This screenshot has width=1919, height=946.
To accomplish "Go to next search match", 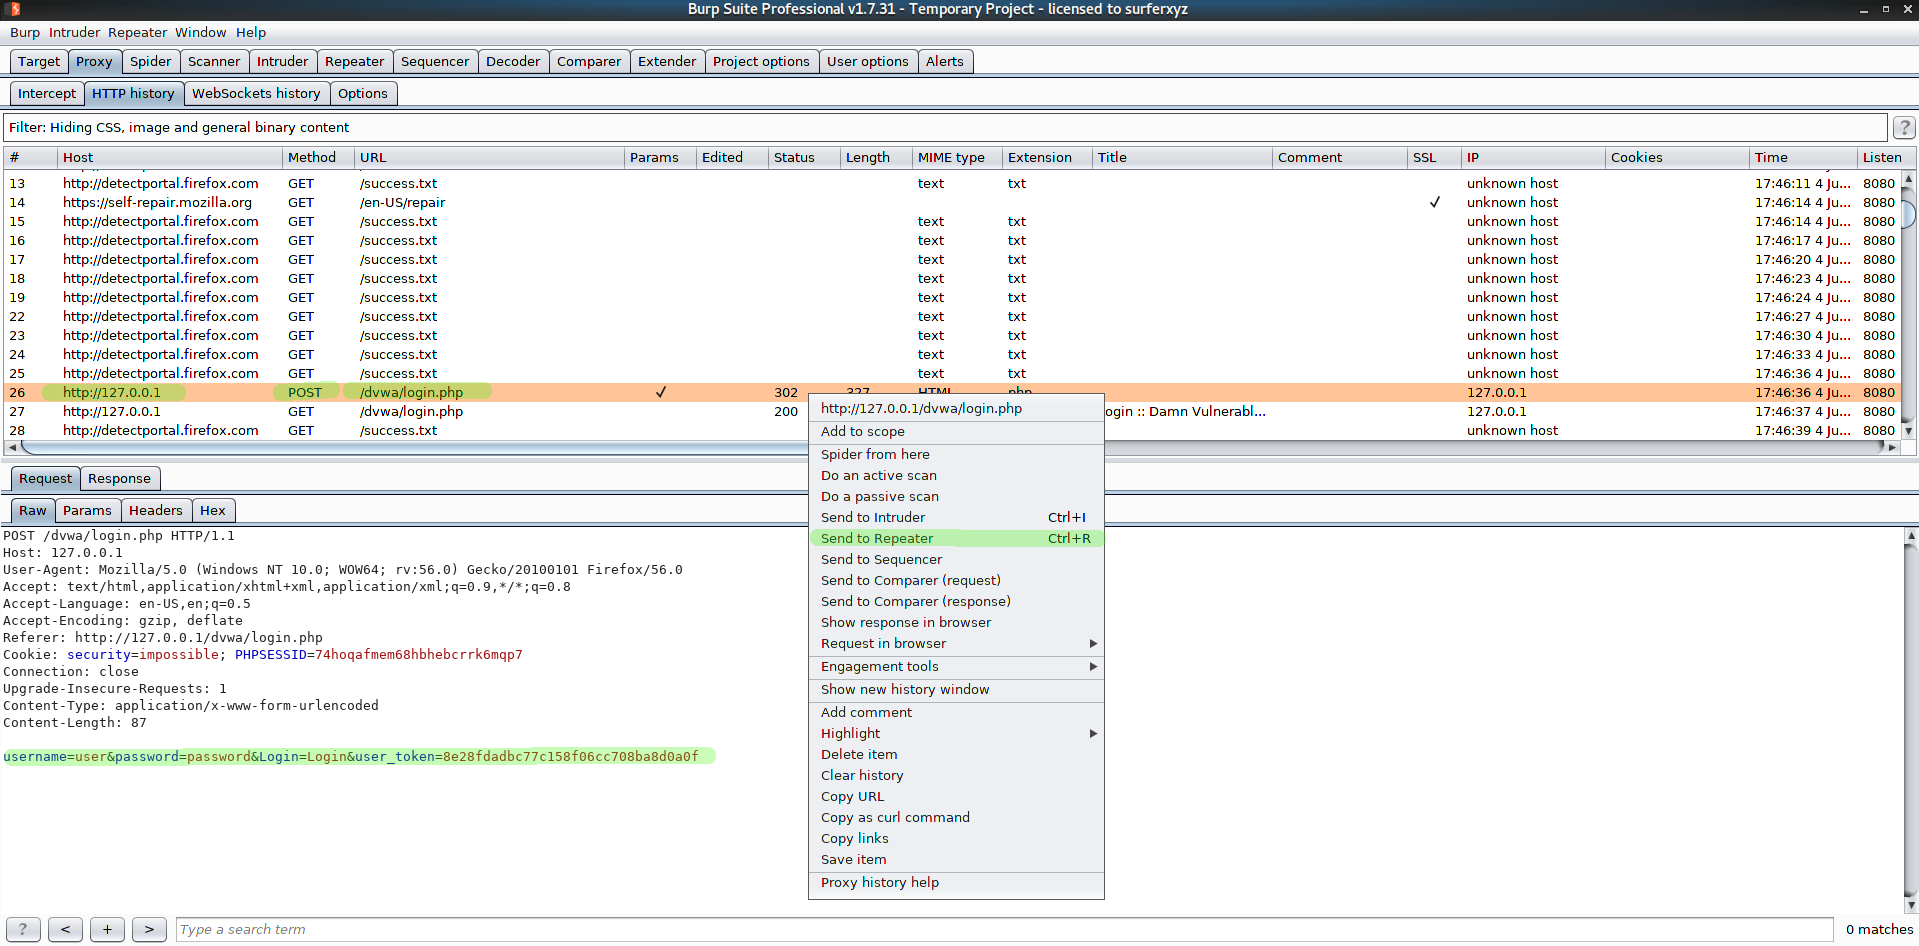I will click(x=149, y=929).
